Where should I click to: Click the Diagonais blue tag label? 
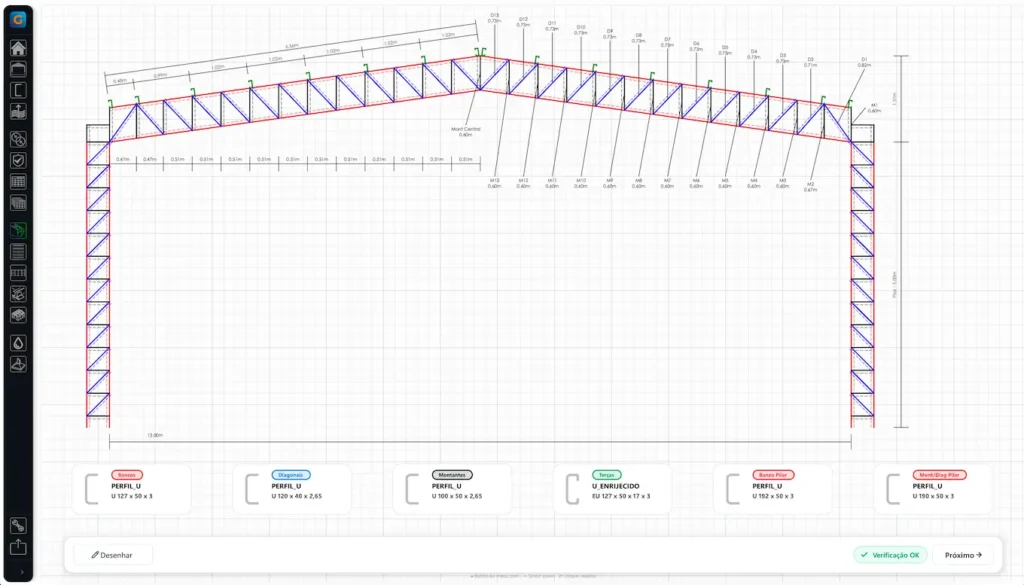pos(291,475)
